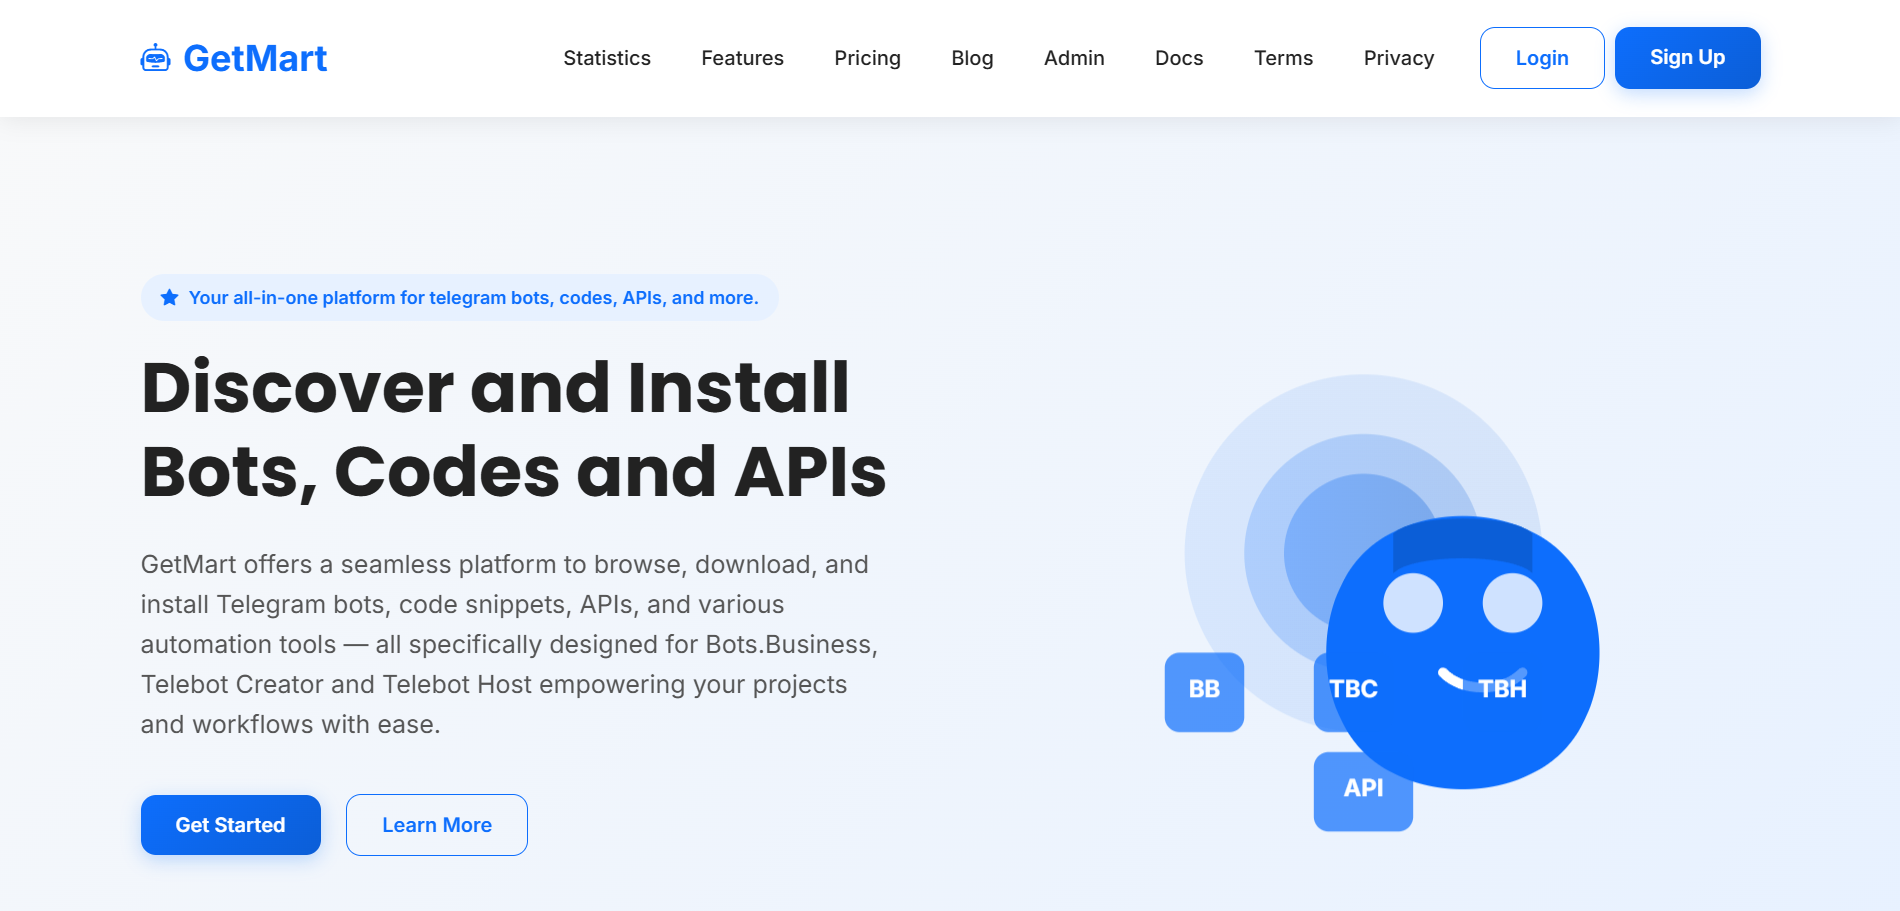Open the Pricing page

[x=867, y=58]
